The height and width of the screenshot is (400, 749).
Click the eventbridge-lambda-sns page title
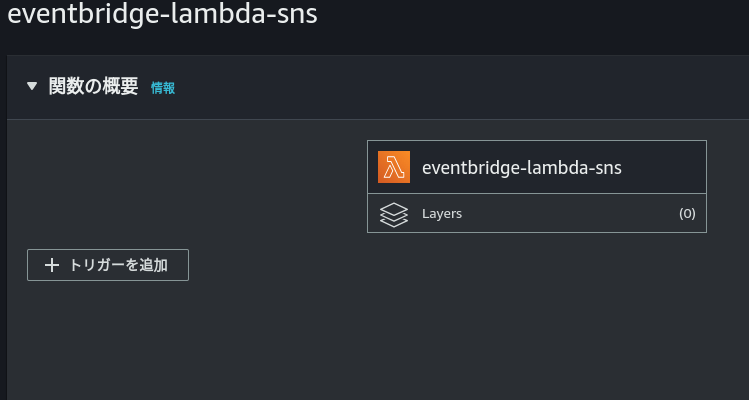pyautogui.click(x=162, y=14)
